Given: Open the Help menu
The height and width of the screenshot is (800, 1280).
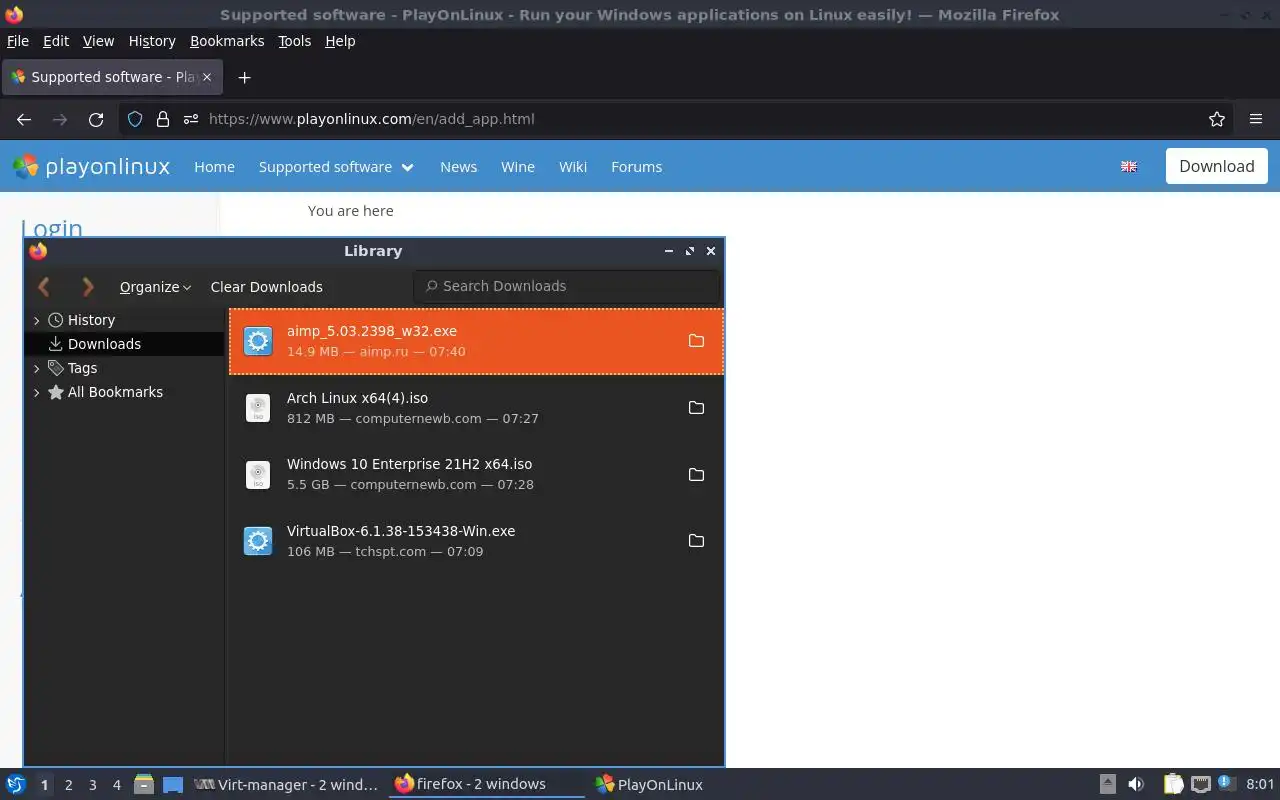Looking at the screenshot, I should [x=340, y=41].
